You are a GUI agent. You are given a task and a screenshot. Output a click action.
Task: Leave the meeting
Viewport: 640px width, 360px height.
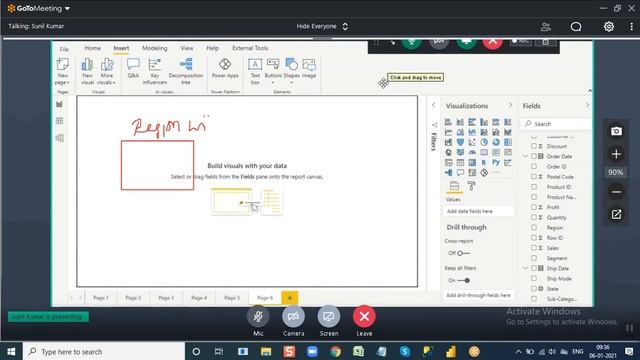pos(364,316)
